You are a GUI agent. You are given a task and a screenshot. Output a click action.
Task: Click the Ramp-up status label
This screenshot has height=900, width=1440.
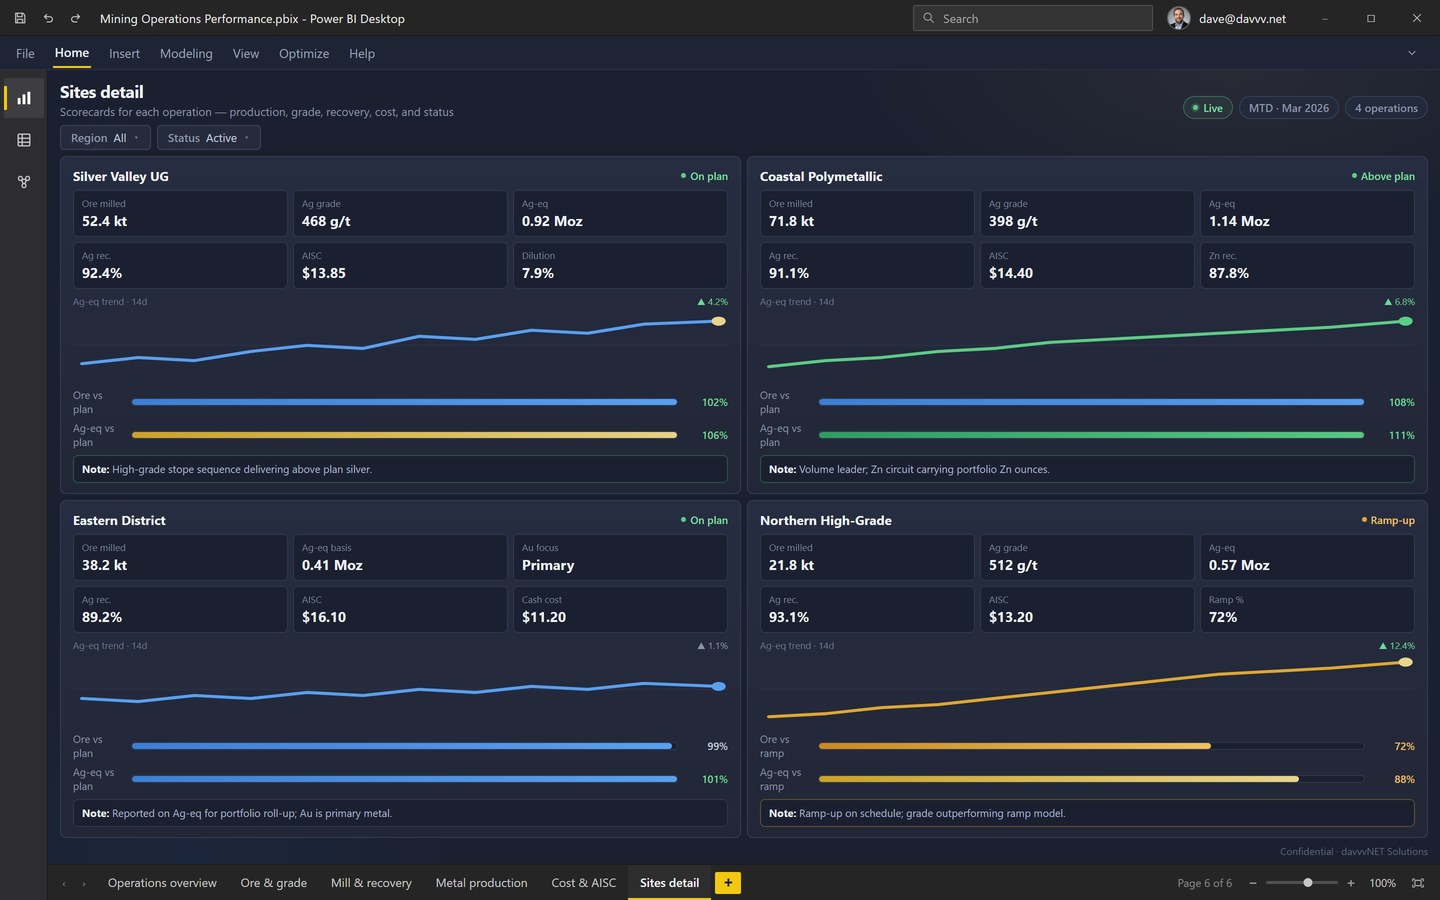(1388, 520)
